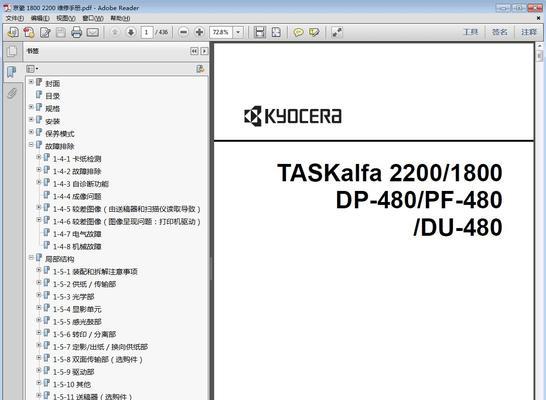
Task: Click the document vertical scrollbar up arrow
Action: [540, 46]
